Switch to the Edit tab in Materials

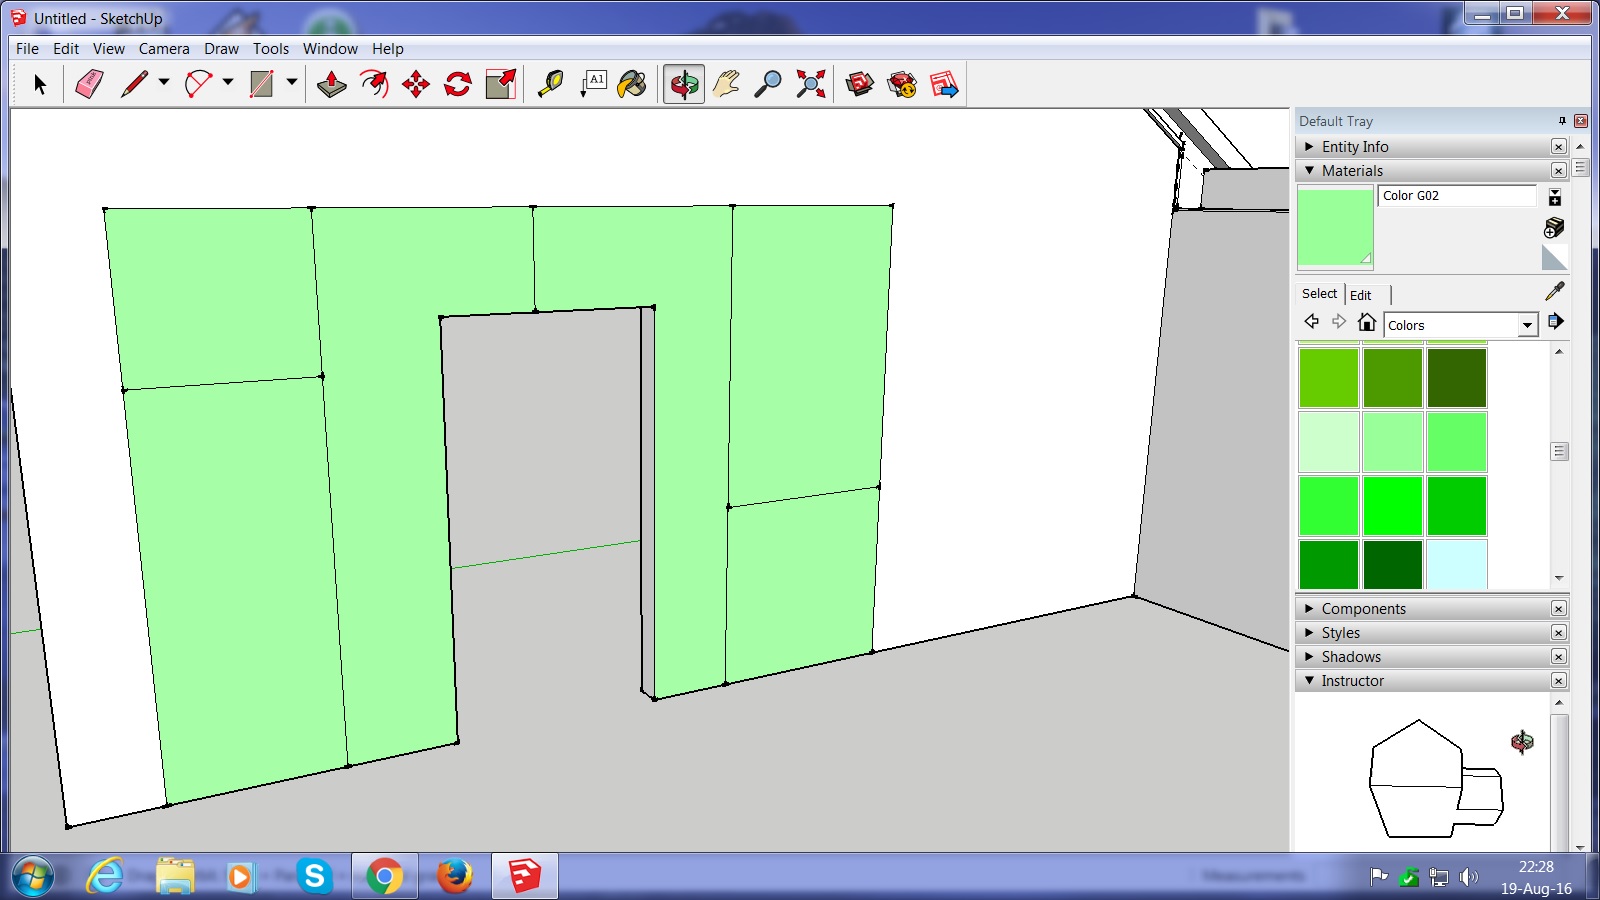point(1361,295)
